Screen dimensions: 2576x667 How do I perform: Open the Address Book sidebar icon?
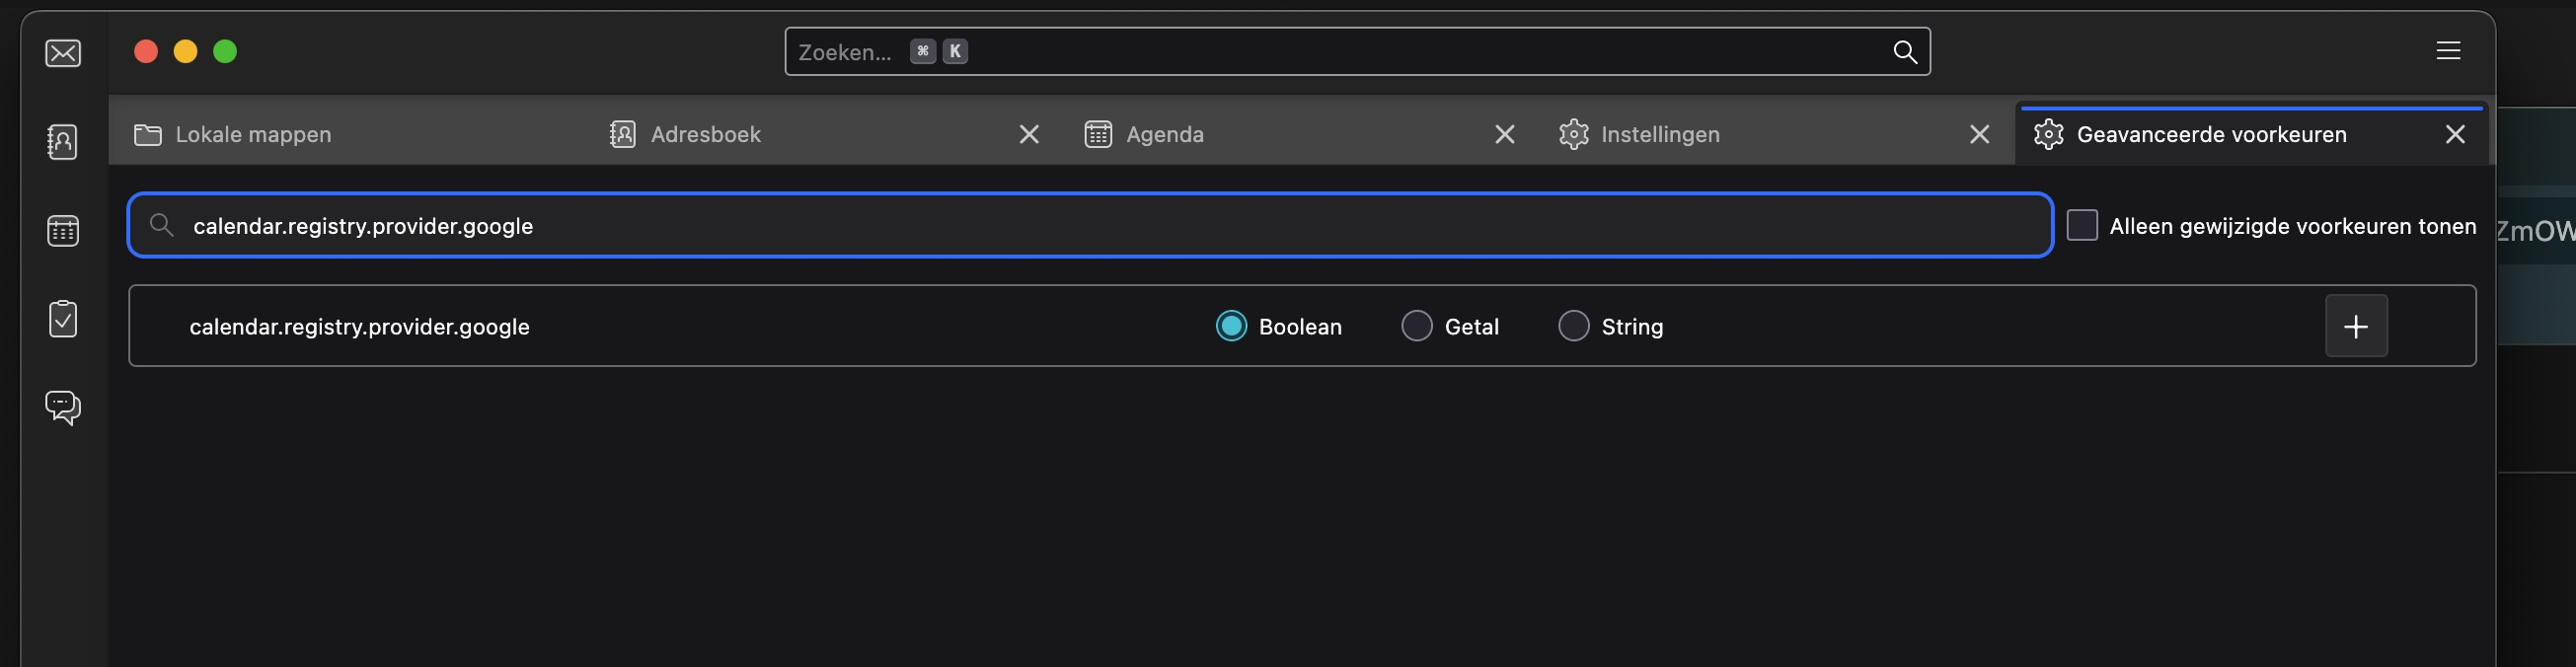coord(63,142)
